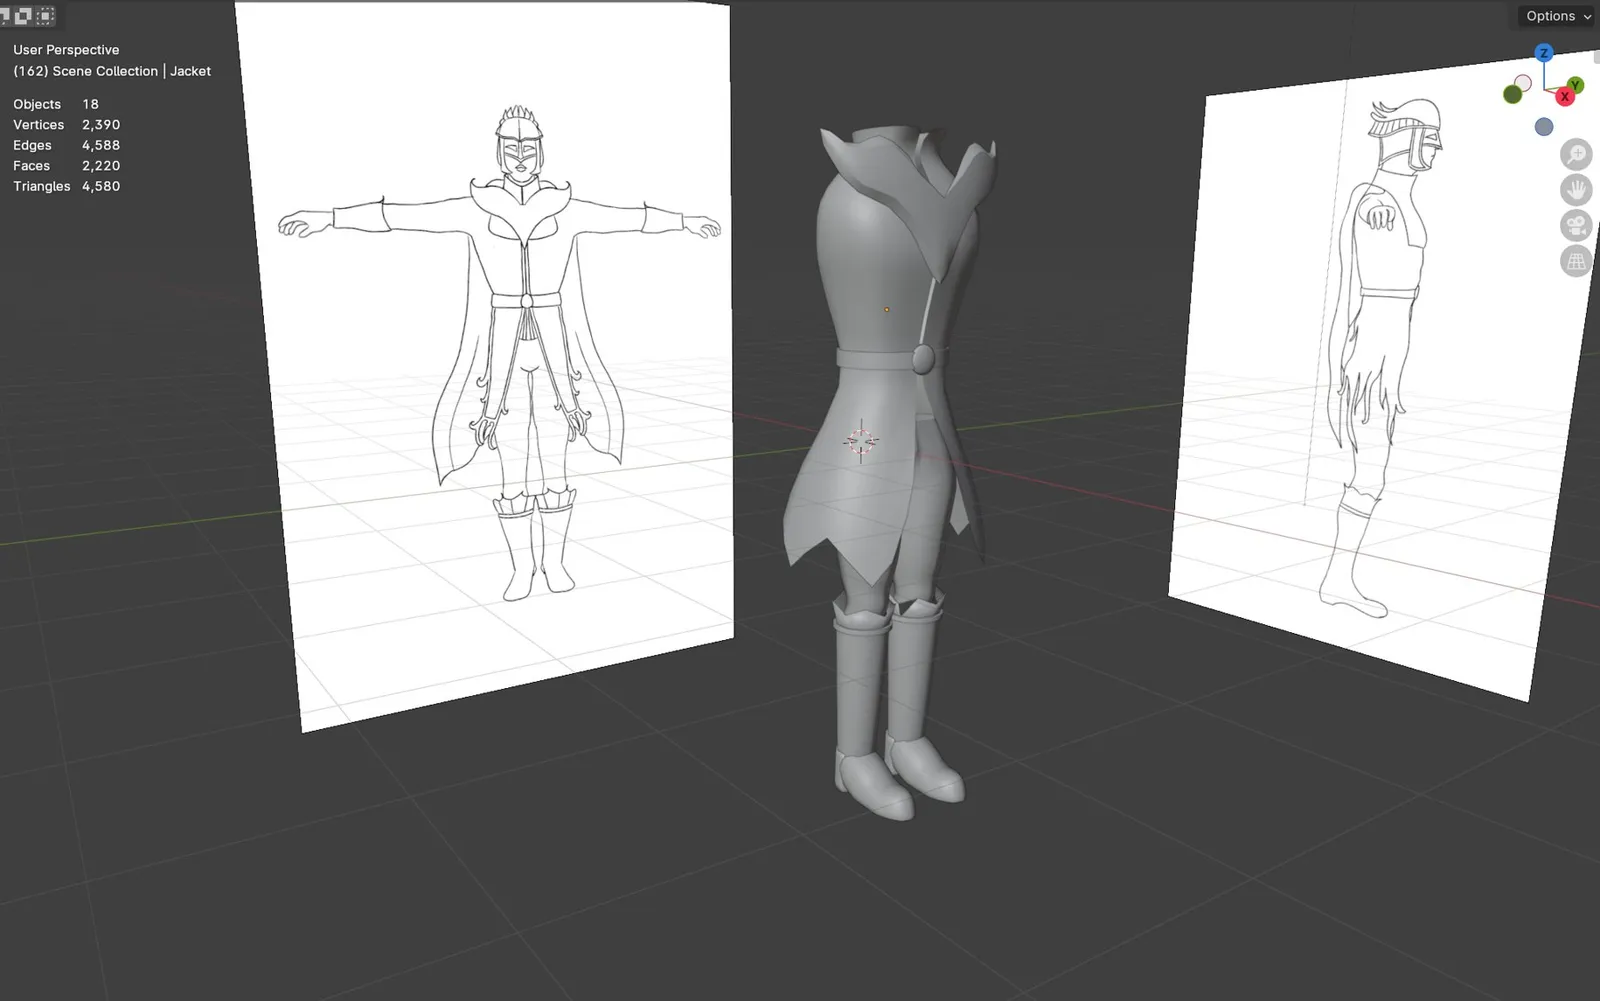1600x1001 pixels.
Task: Click the '(162) Scene Collection | Jacket' text
Action: [112, 71]
